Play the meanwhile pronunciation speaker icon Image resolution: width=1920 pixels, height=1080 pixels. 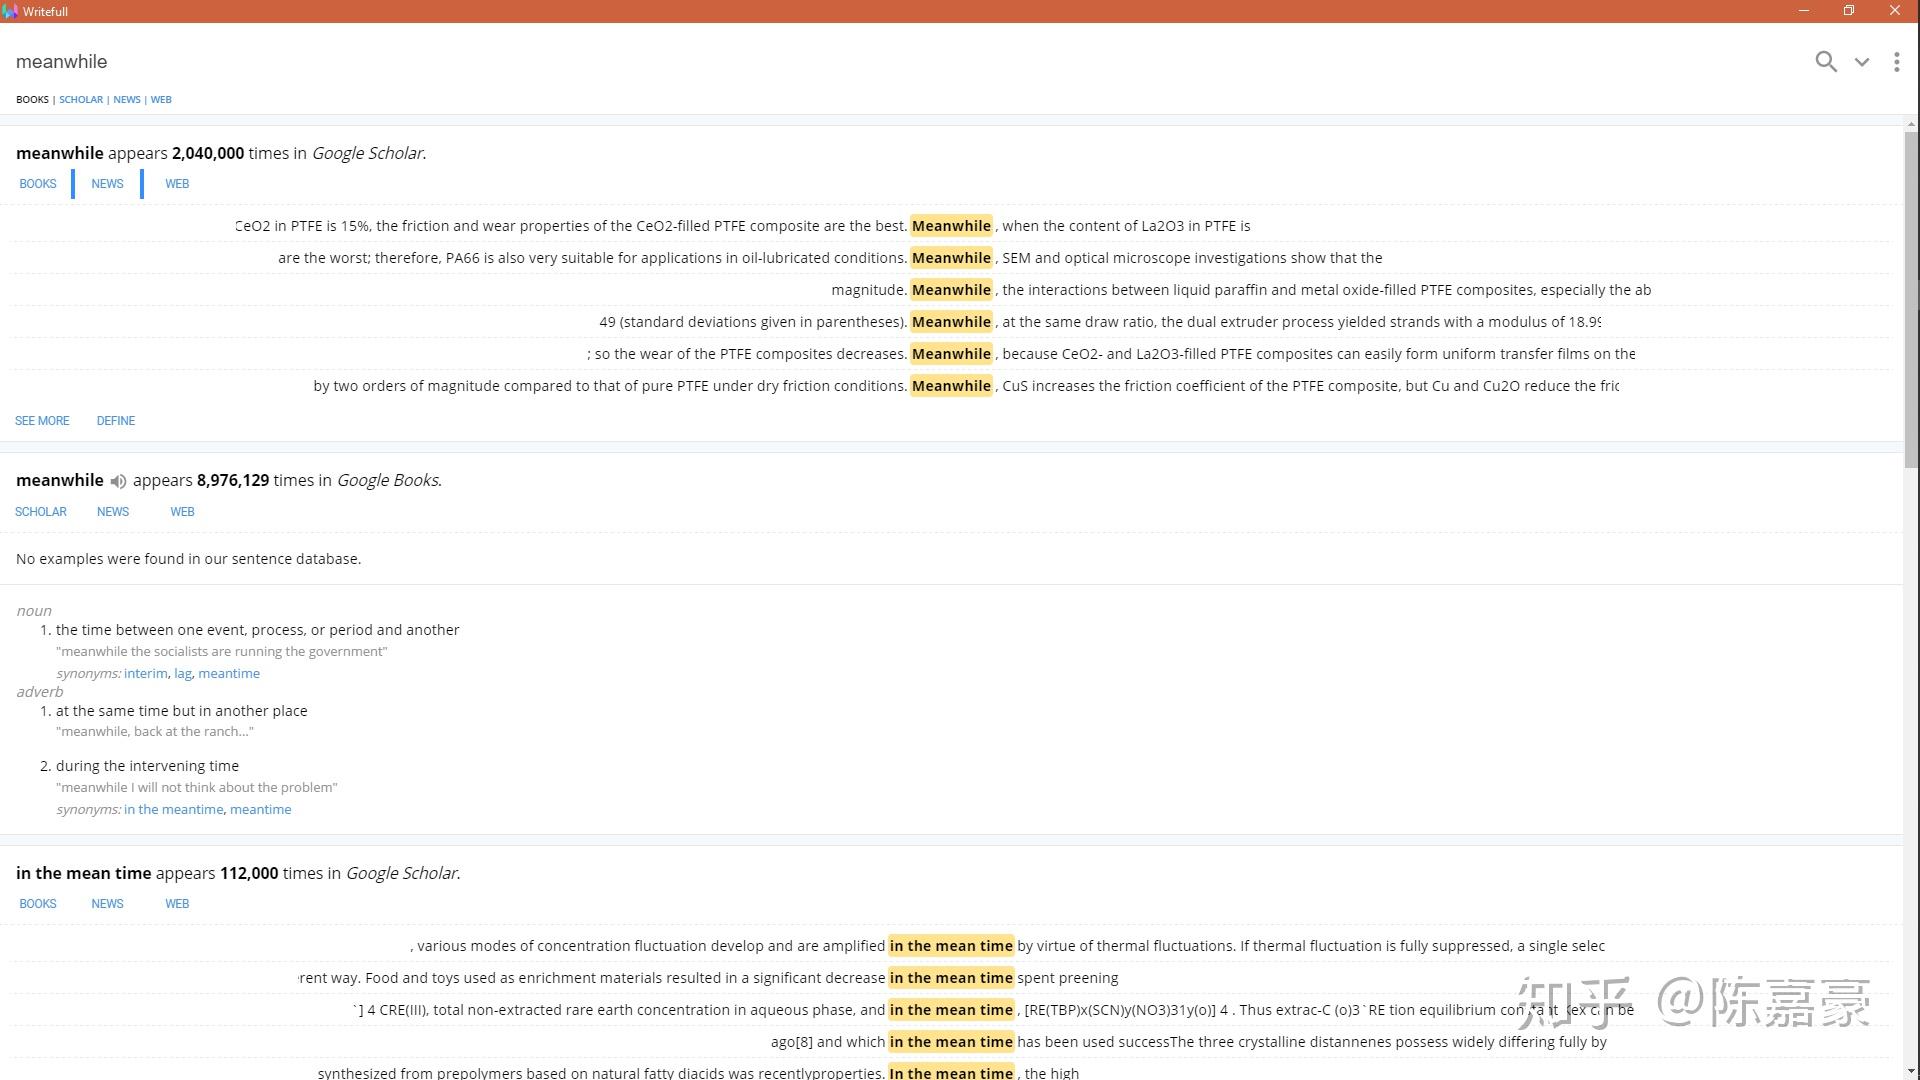118,481
